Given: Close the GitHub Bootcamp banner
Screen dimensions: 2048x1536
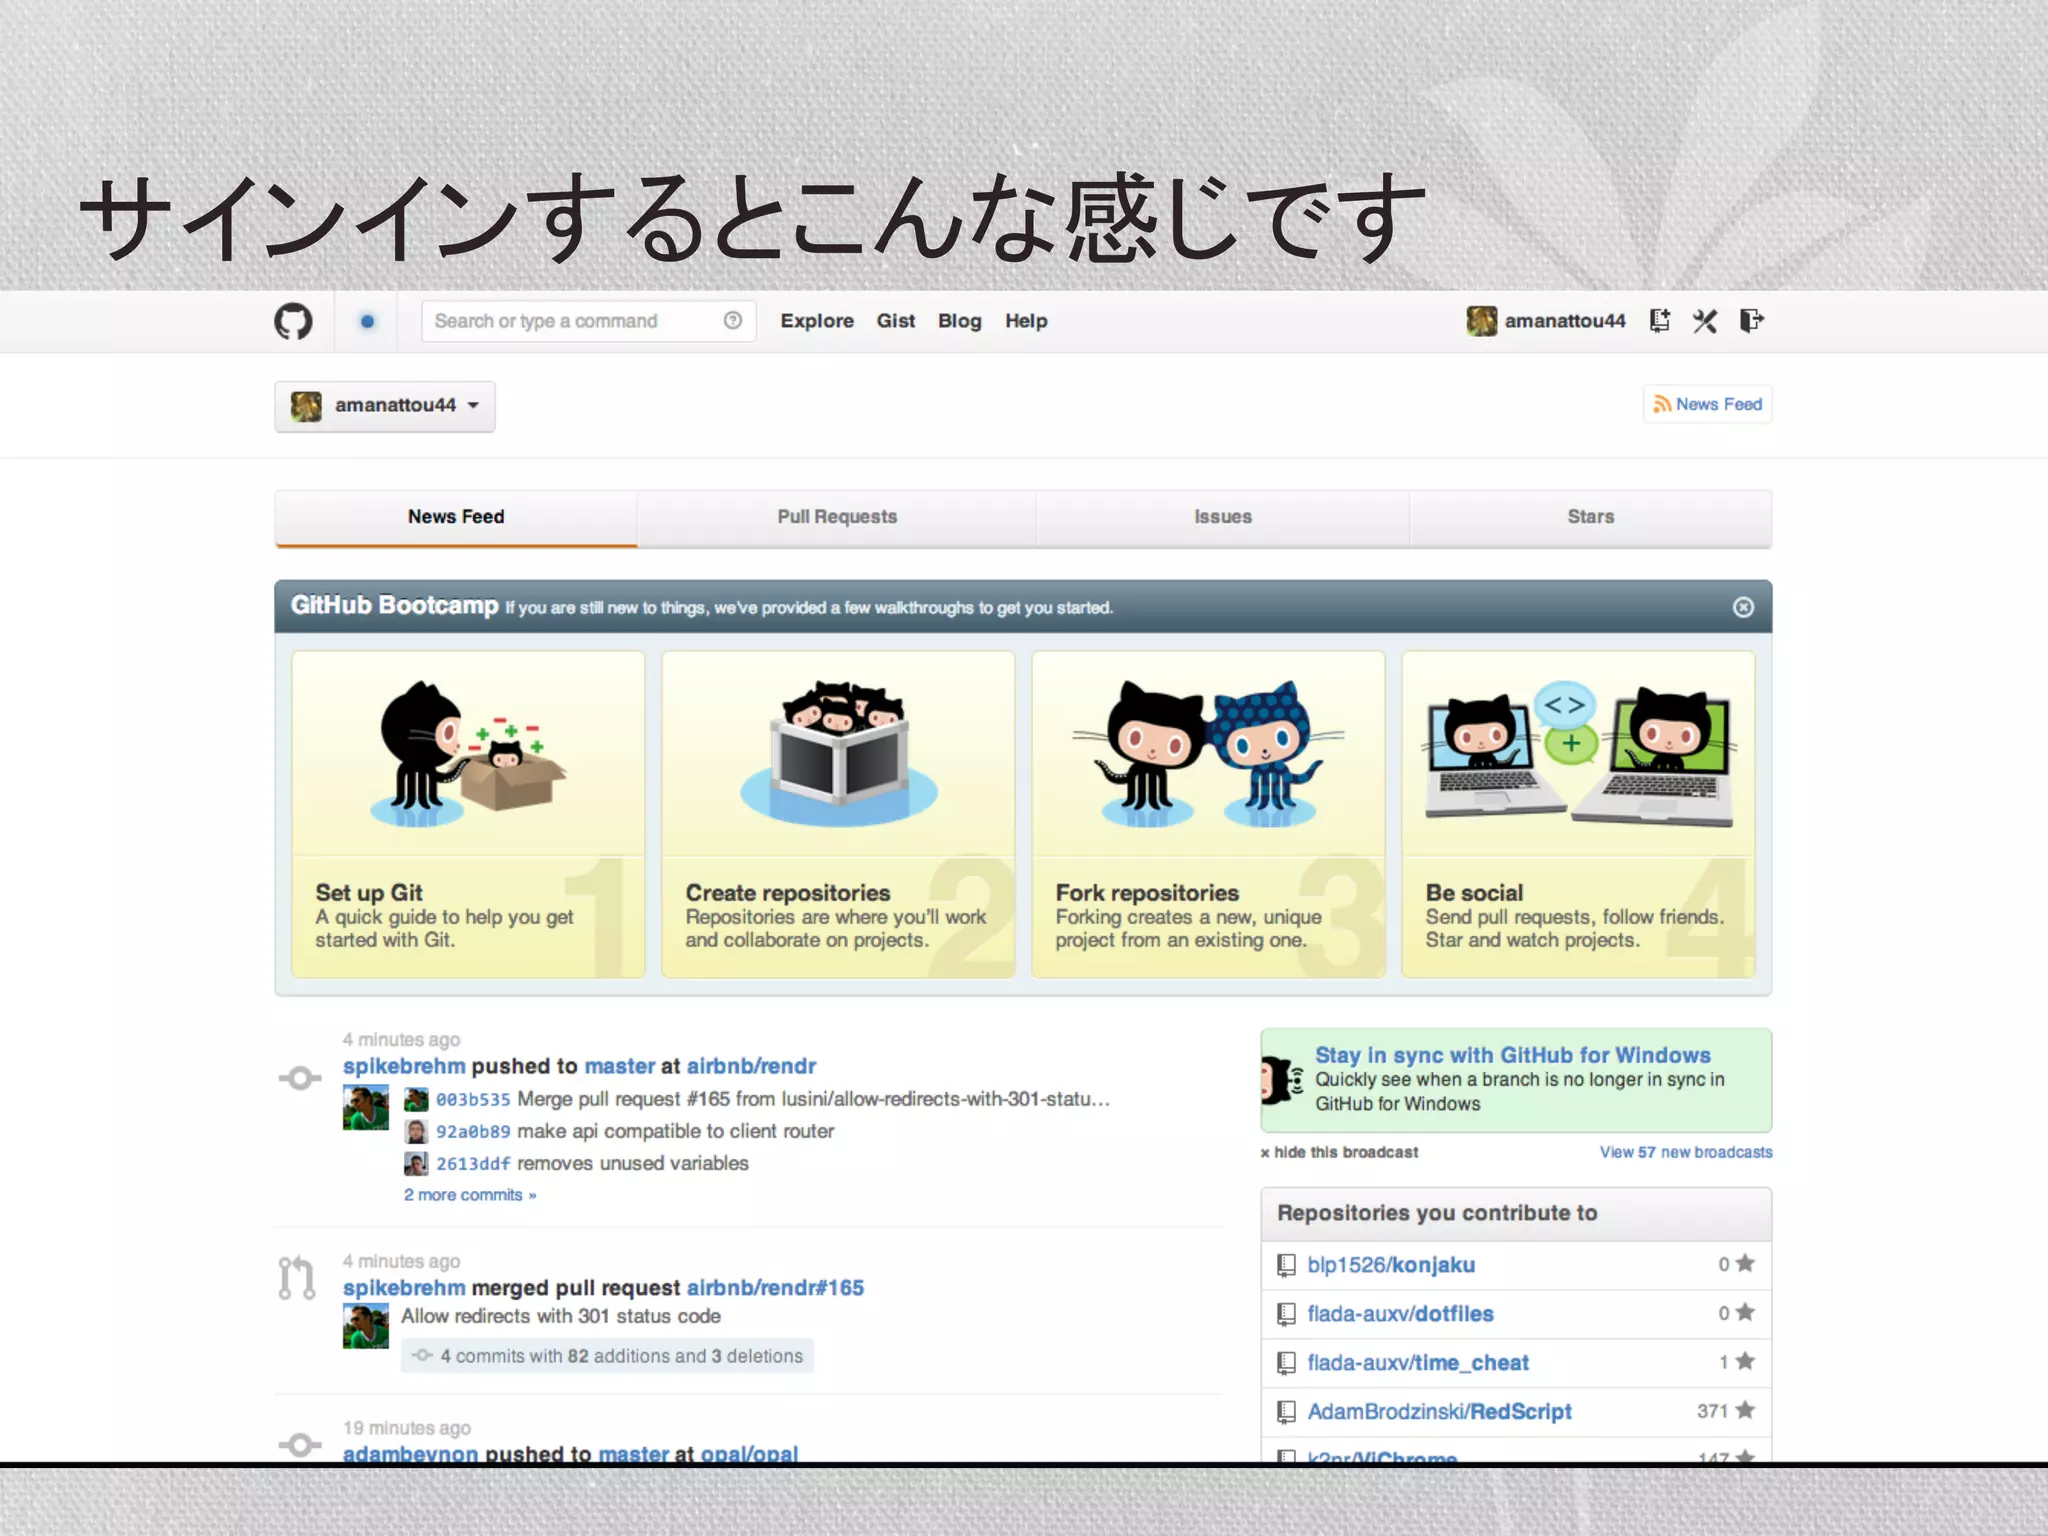Looking at the screenshot, I should pos(1743,607).
